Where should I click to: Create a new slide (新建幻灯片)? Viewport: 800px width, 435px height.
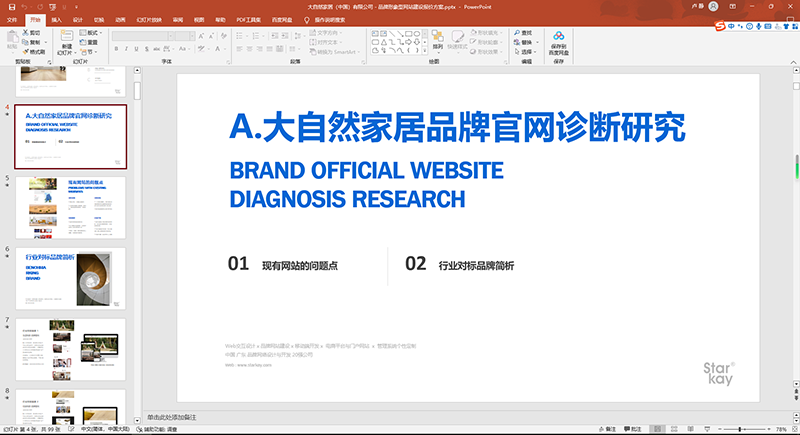pyautogui.click(x=66, y=43)
